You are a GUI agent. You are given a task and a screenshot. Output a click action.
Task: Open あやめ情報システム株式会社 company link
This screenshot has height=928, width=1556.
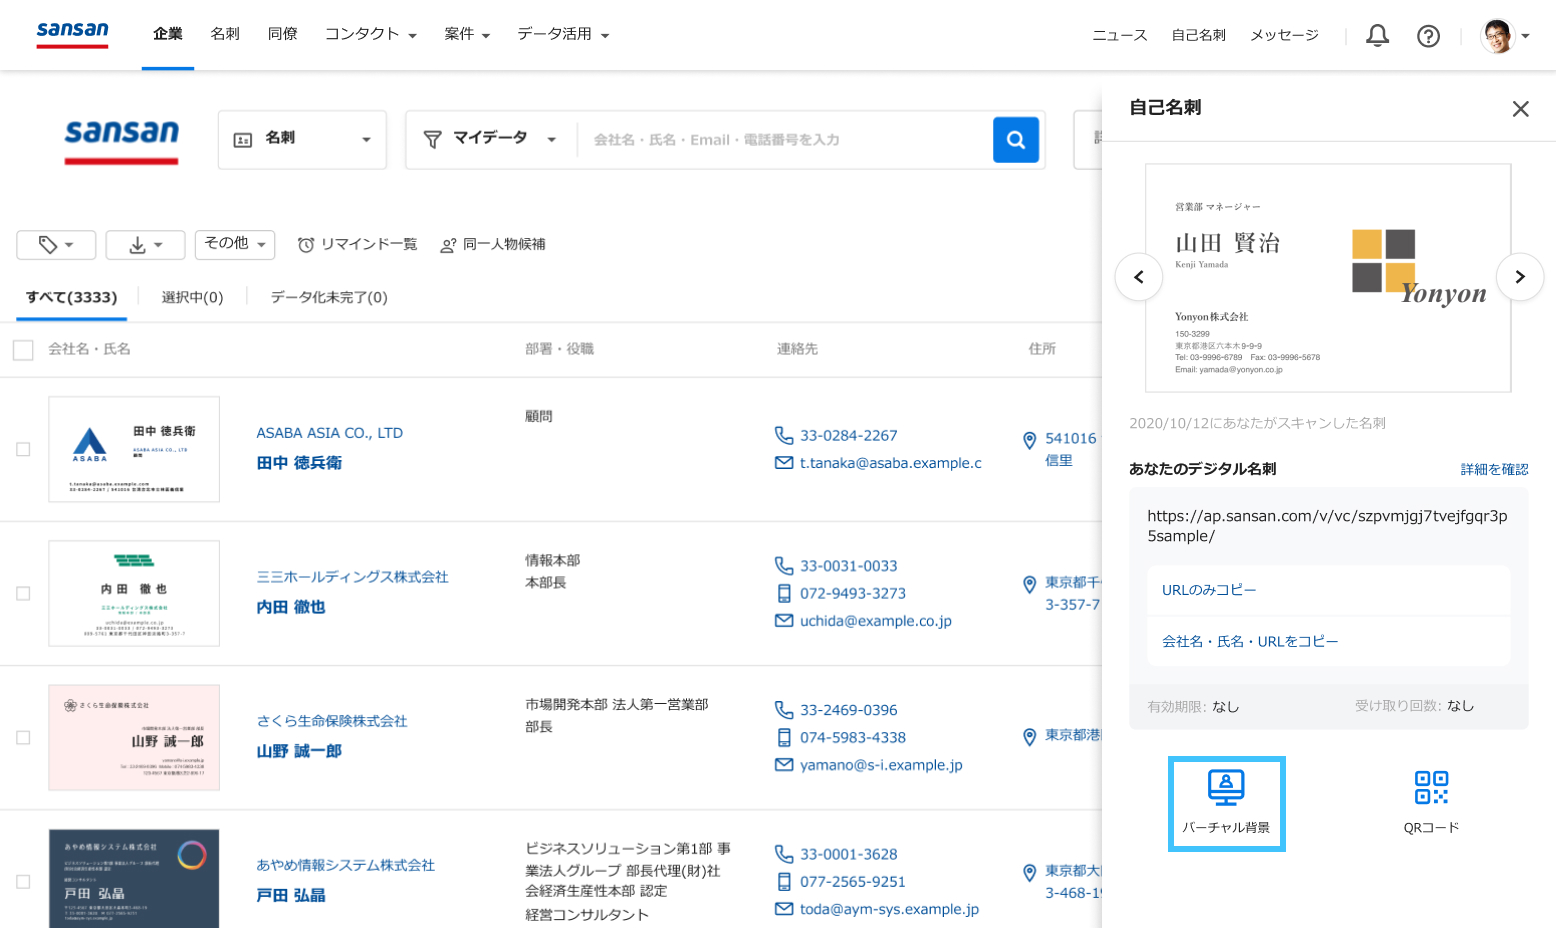point(346,865)
